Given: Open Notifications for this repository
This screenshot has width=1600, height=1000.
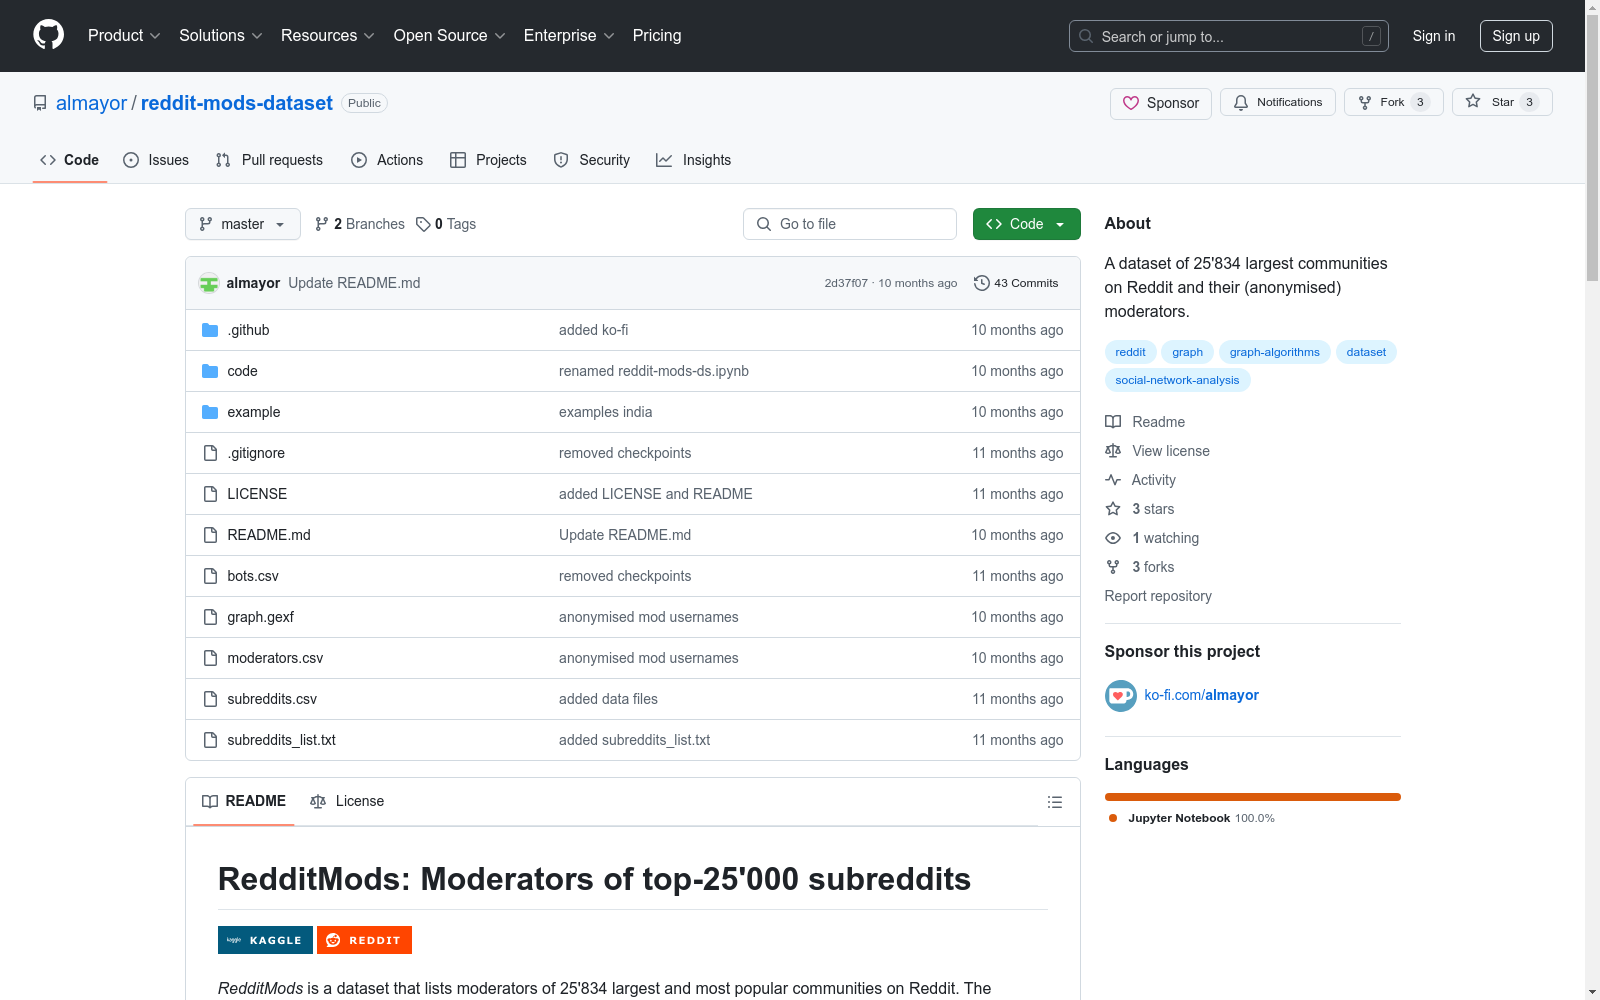Looking at the screenshot, I should [1277, 102].
